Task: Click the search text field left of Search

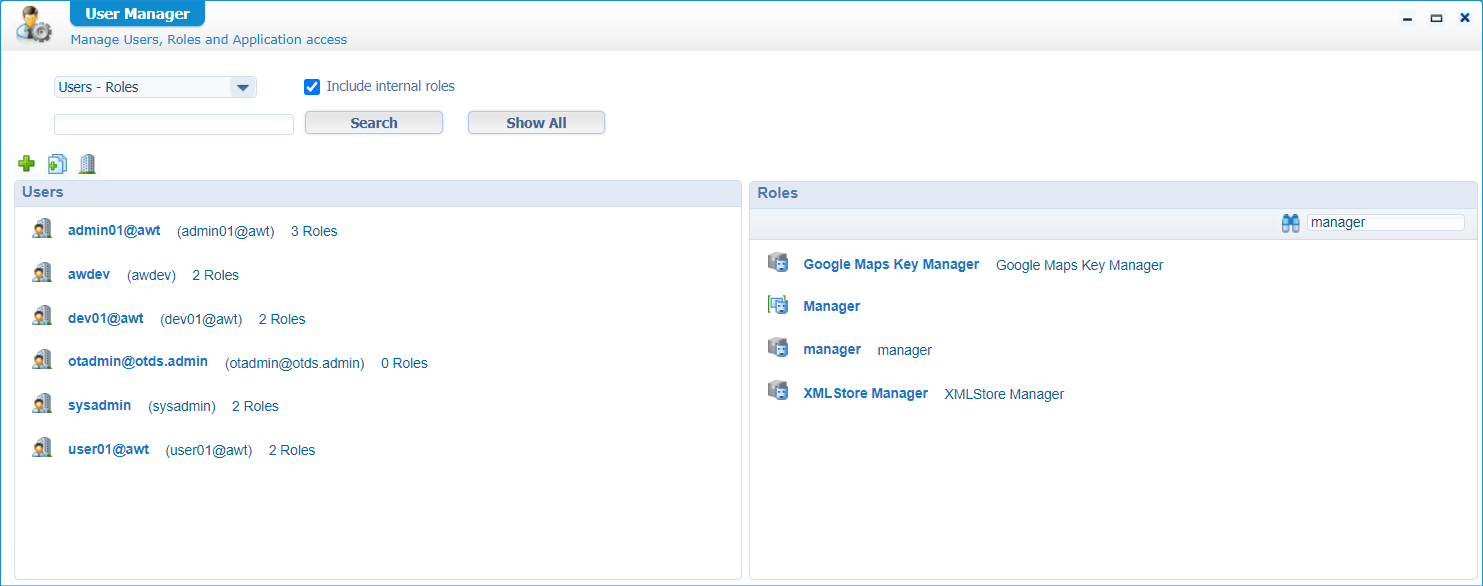Action: point(174,124)
